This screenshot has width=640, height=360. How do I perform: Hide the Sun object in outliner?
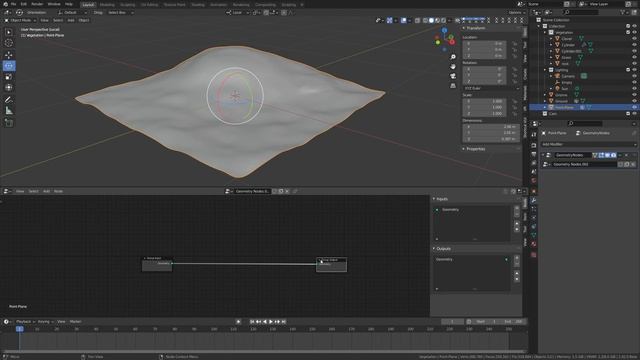[634, 89]
